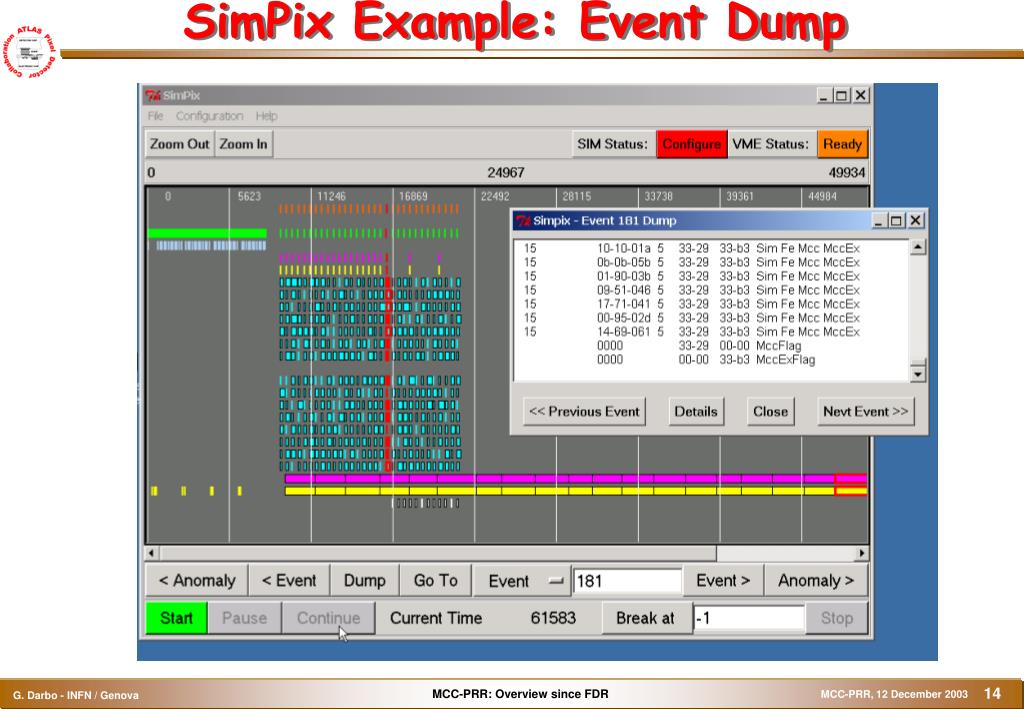
Task: Select dump row 01-90-03b
Action: pyautogui.click(x=692, y=276)
